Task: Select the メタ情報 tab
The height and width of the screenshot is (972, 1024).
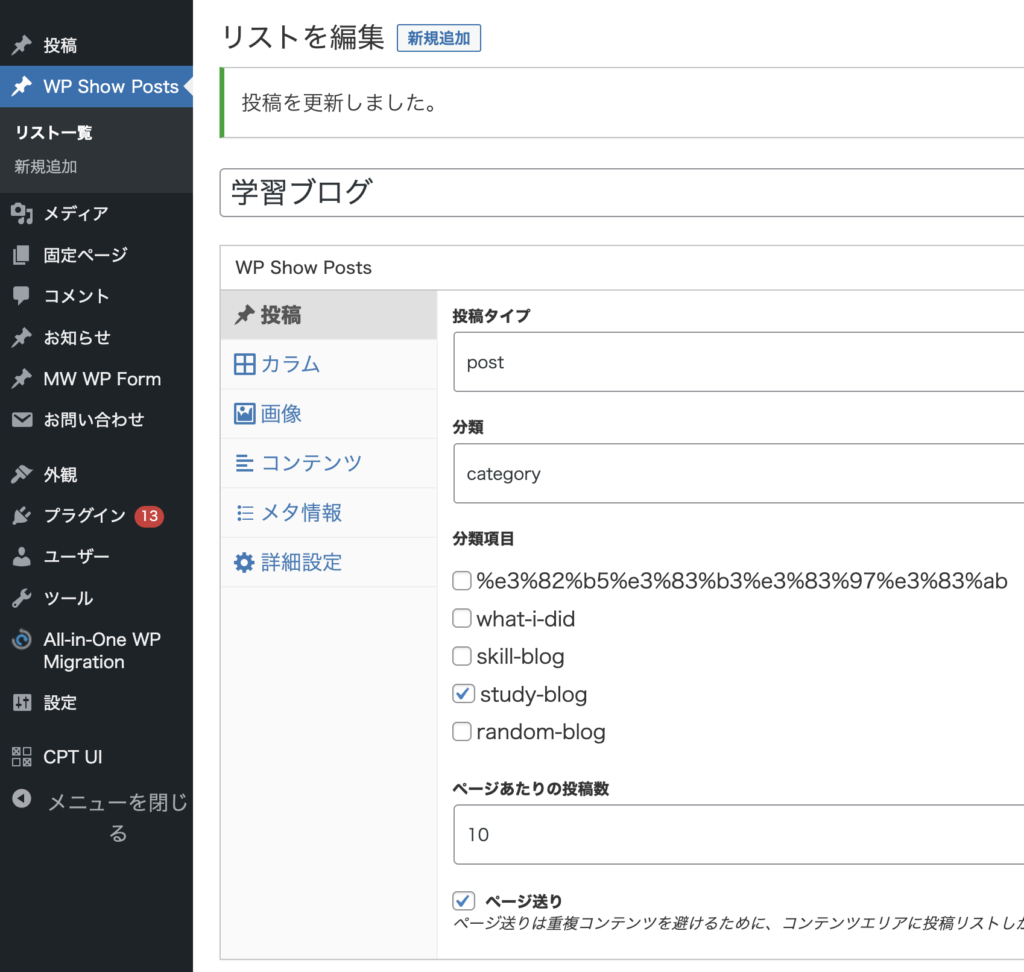Action: click(301, 513)
